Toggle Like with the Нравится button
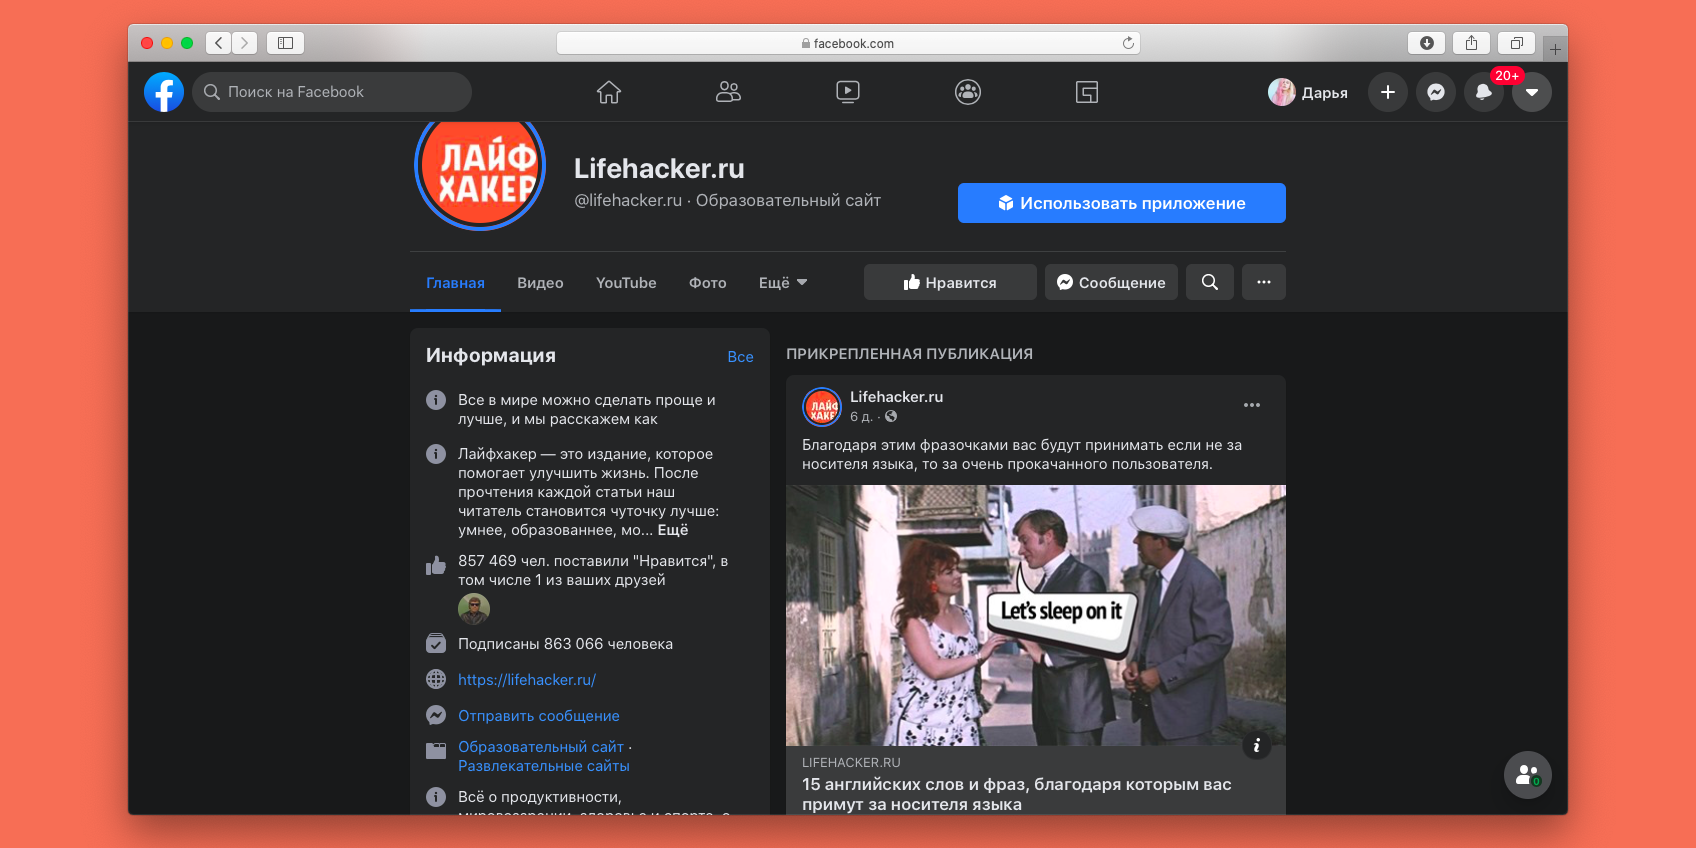 (949, 282)
